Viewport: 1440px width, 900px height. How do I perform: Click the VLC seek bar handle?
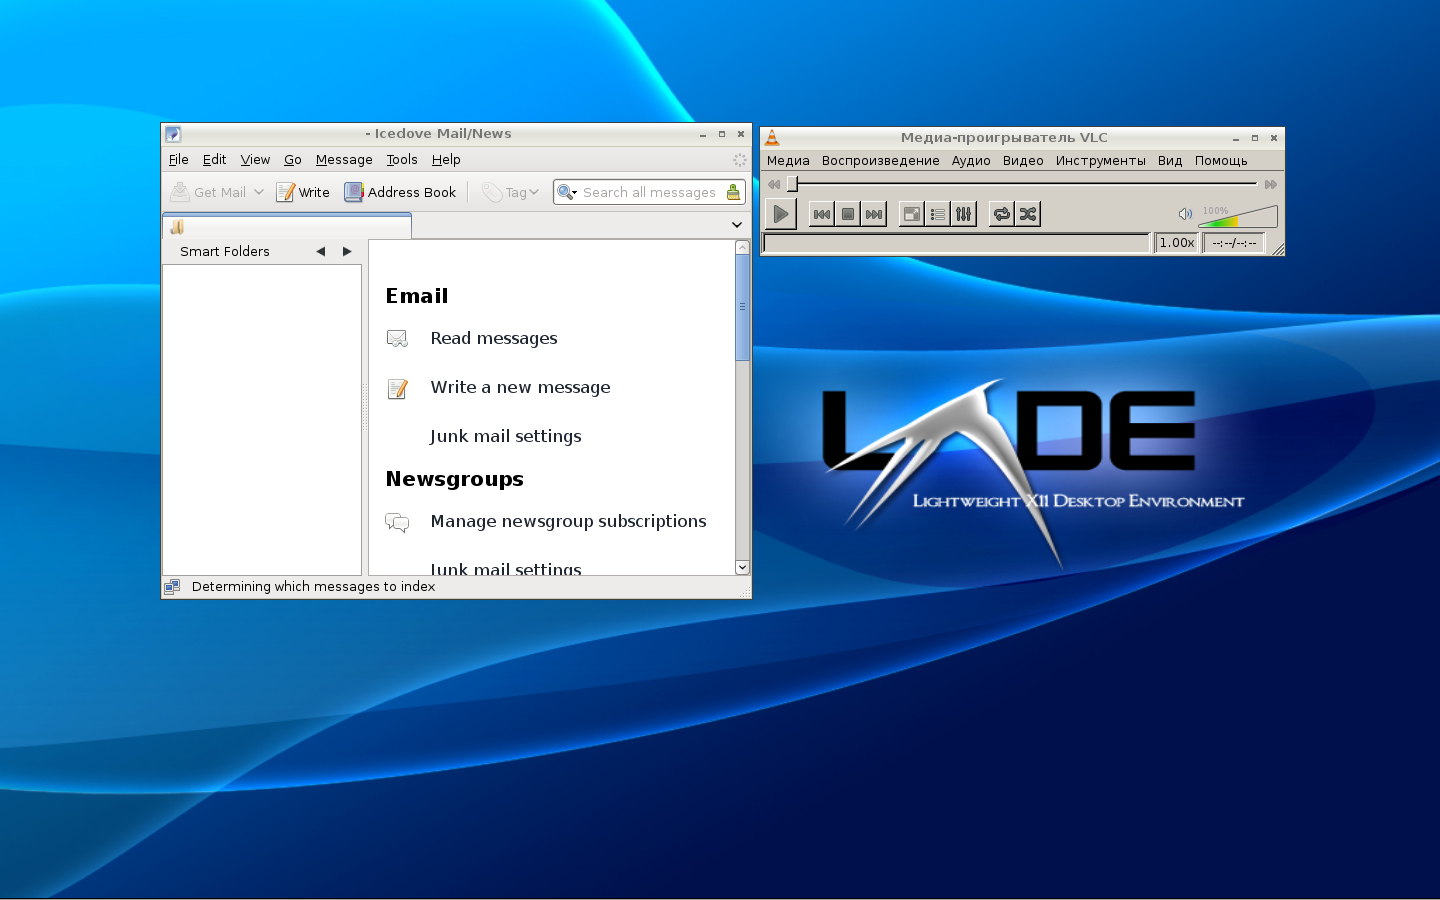[x=792, y=184]
